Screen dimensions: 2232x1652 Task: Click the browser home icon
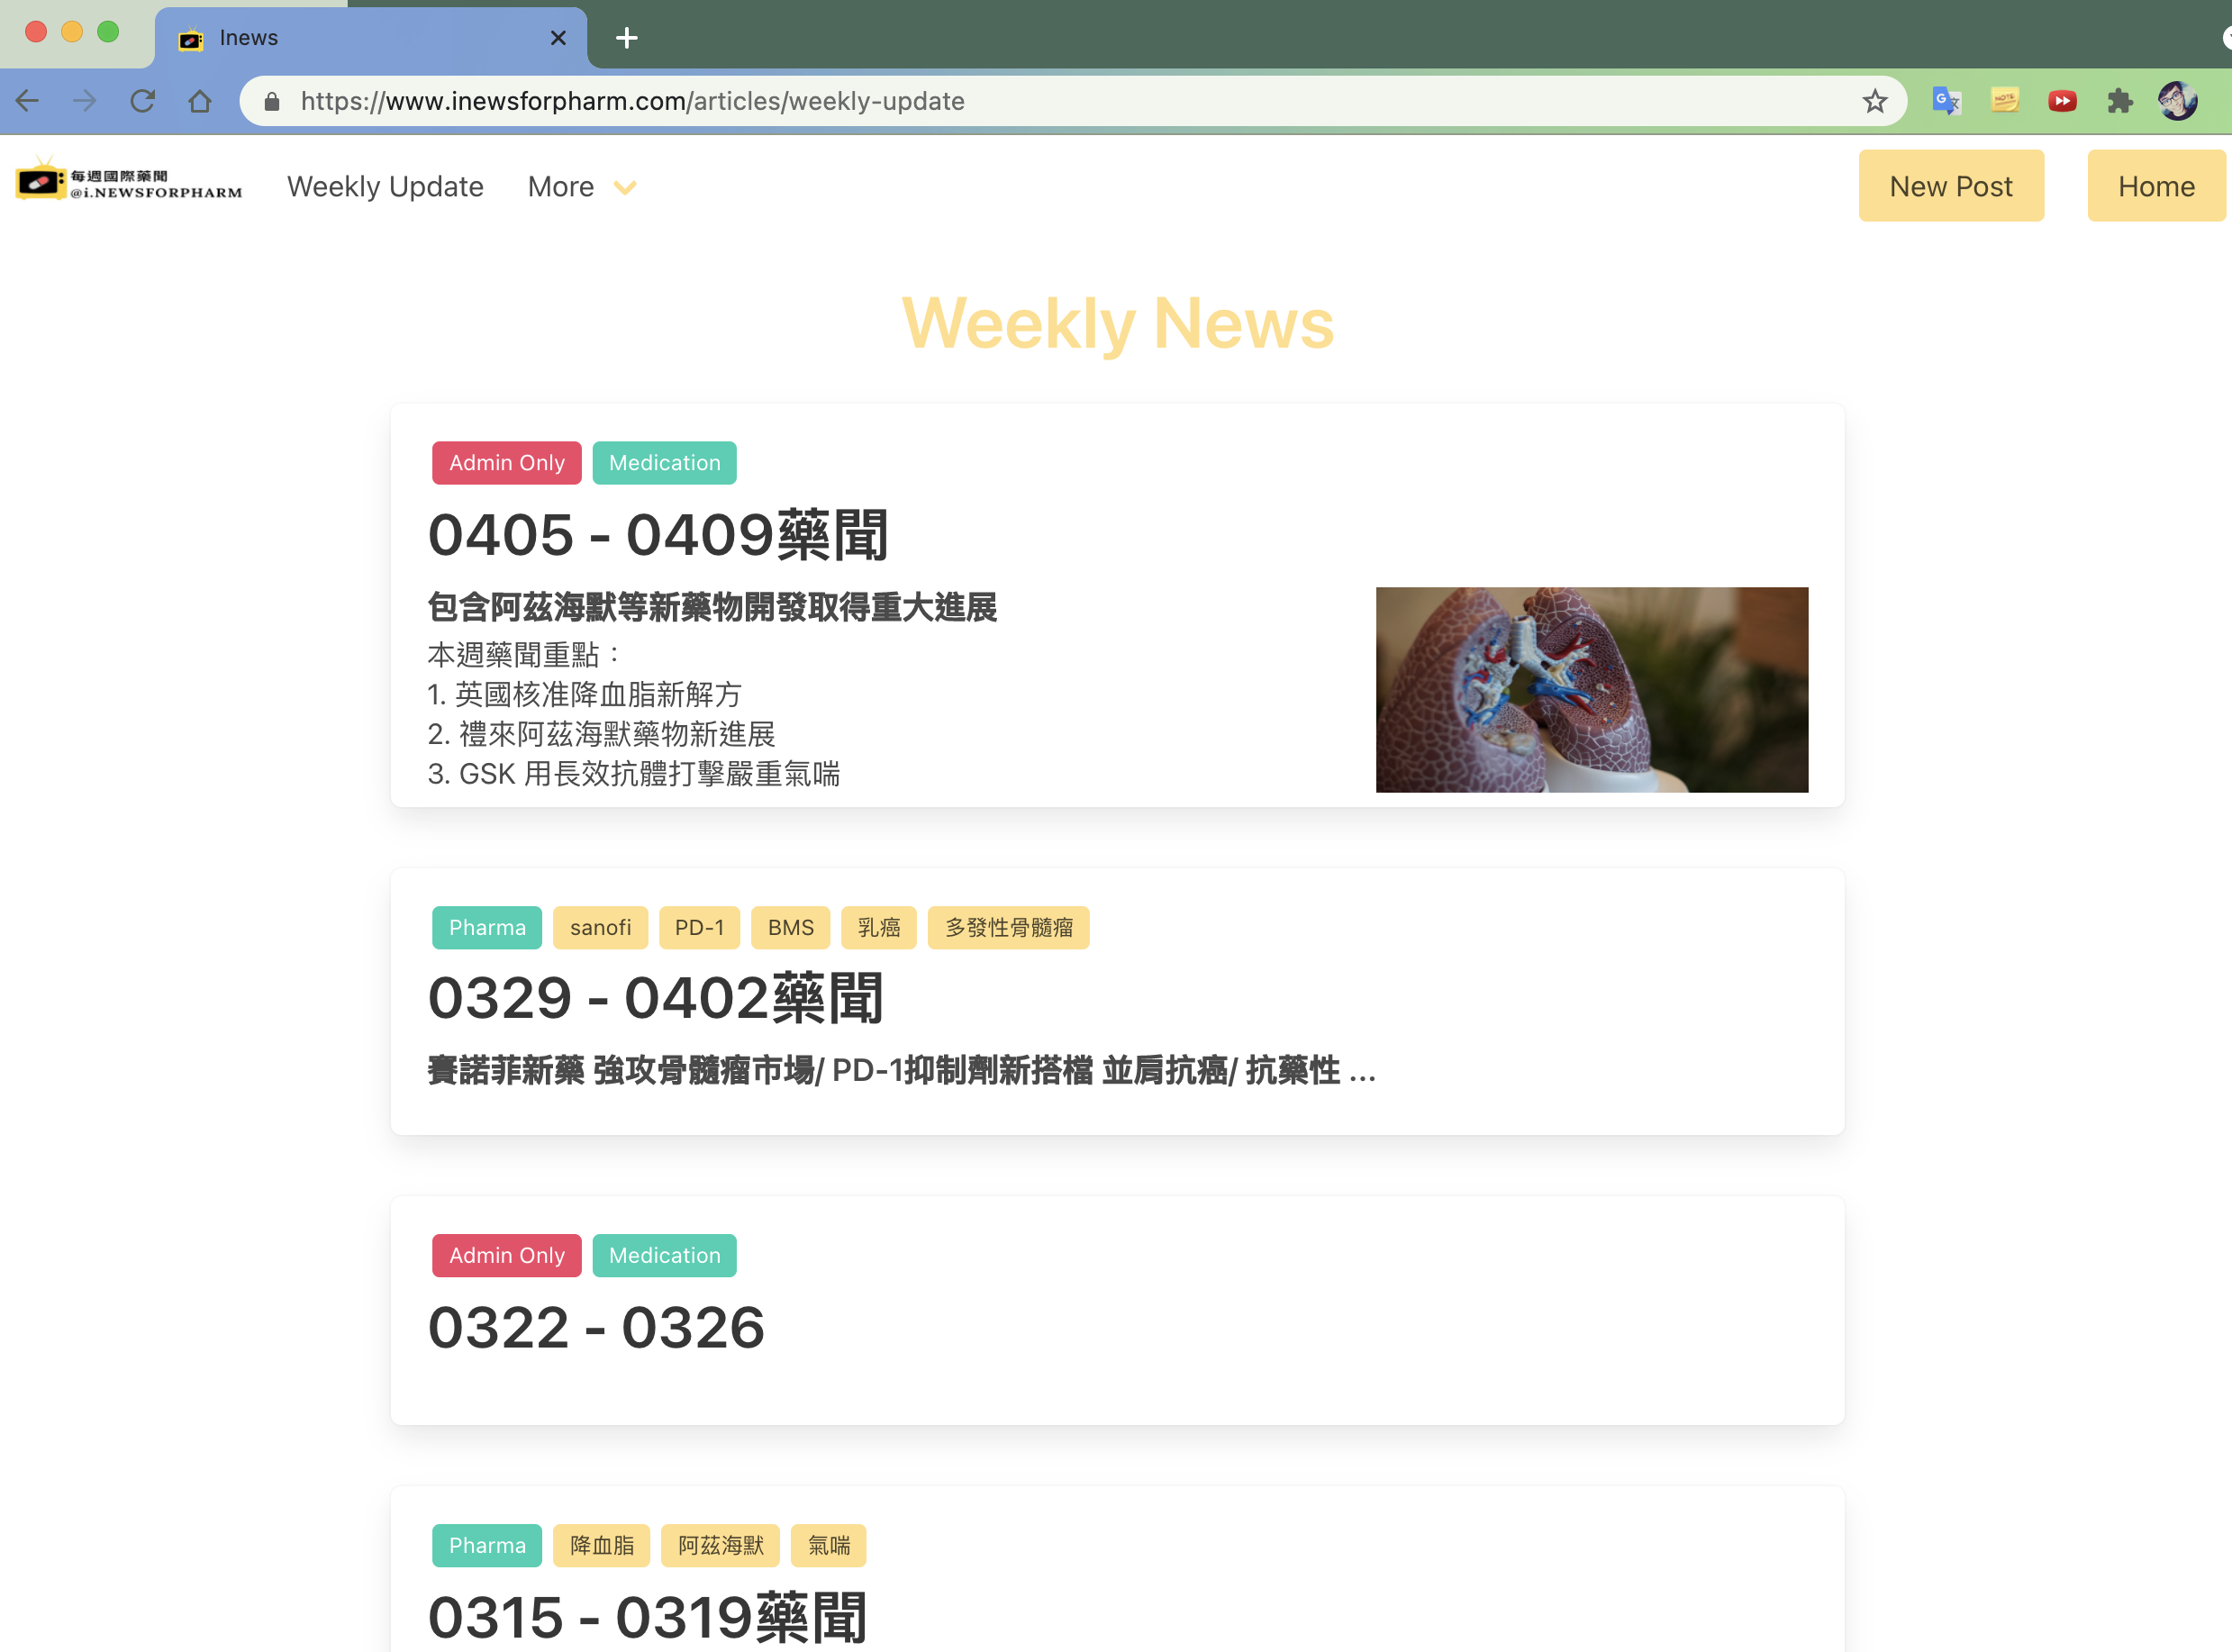(x=200, y=101)
